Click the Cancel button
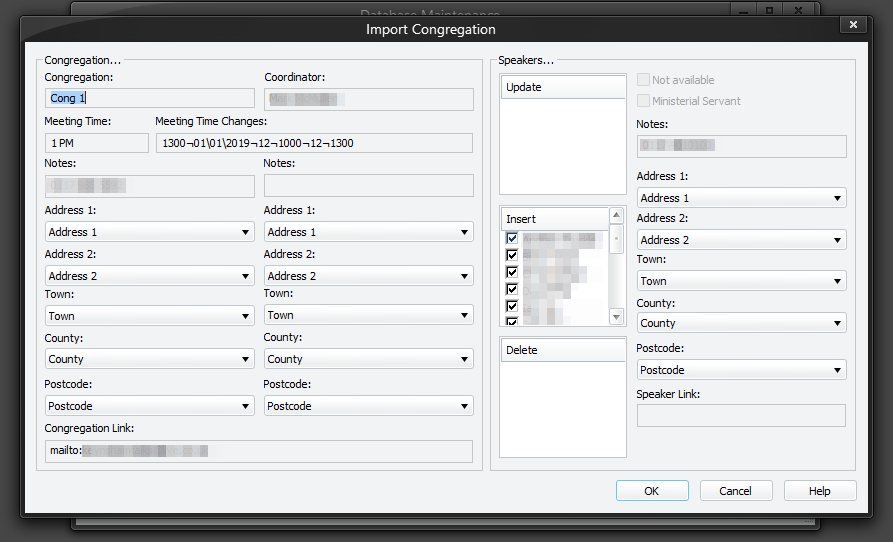Viewport: 893px width, 542px height. click(735, 491)
